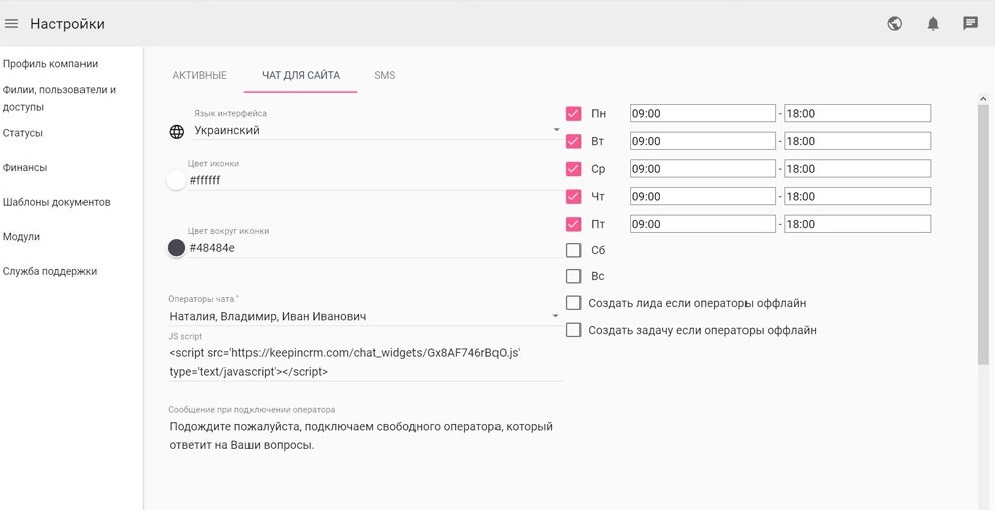Open the chat messages icon in header
Image resolution: width=995 pixels, height=510 pixels.
pos(970,24)
